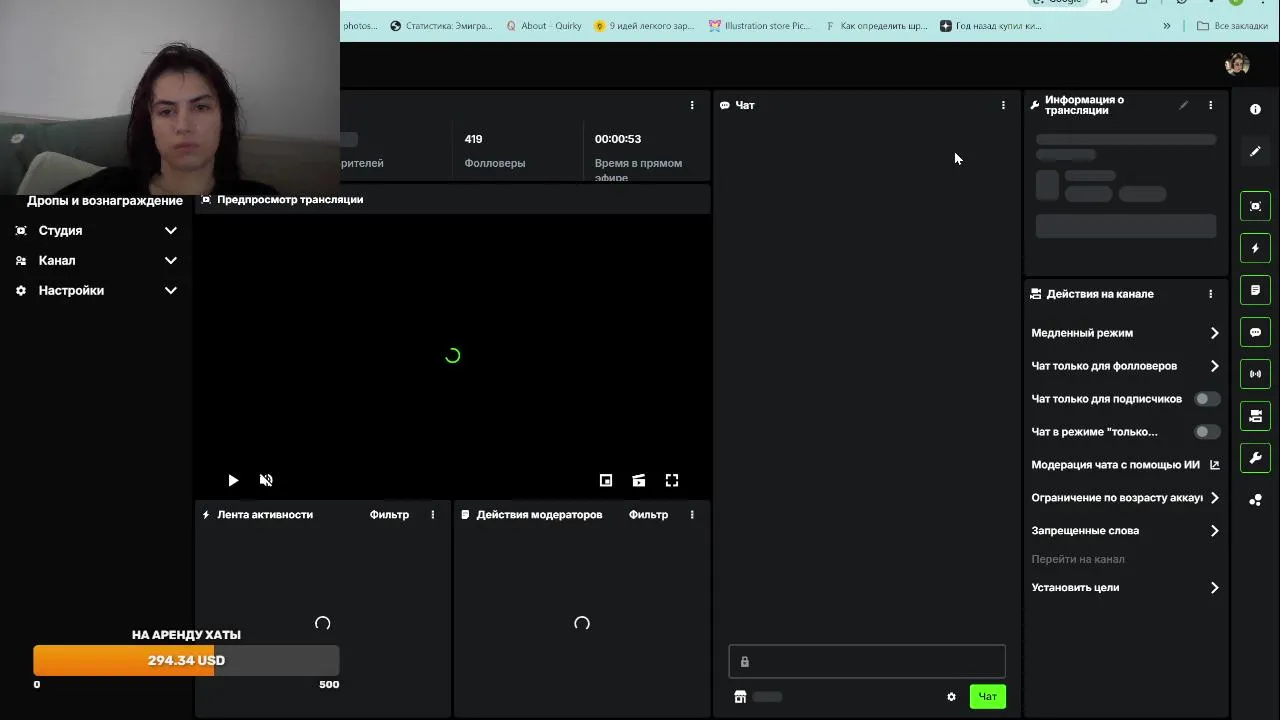The height and width of the screenshot is (720, 1280).
Task: Enable Чат в режиме "только..." toggle
Action: coord(1207,432)
